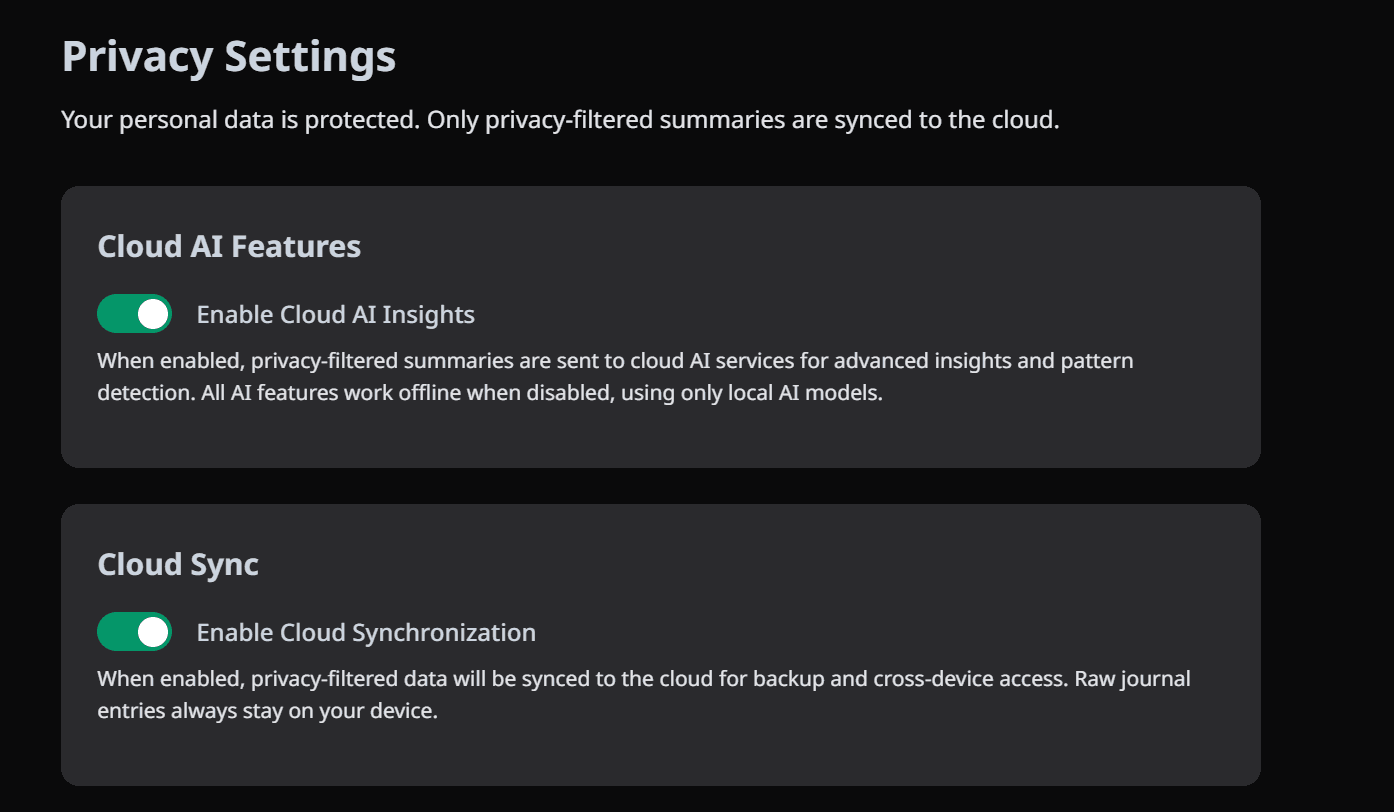Click the Cloud AI Features section title
The width and height of the screenshot is (1394, 812).
point(229,246)
